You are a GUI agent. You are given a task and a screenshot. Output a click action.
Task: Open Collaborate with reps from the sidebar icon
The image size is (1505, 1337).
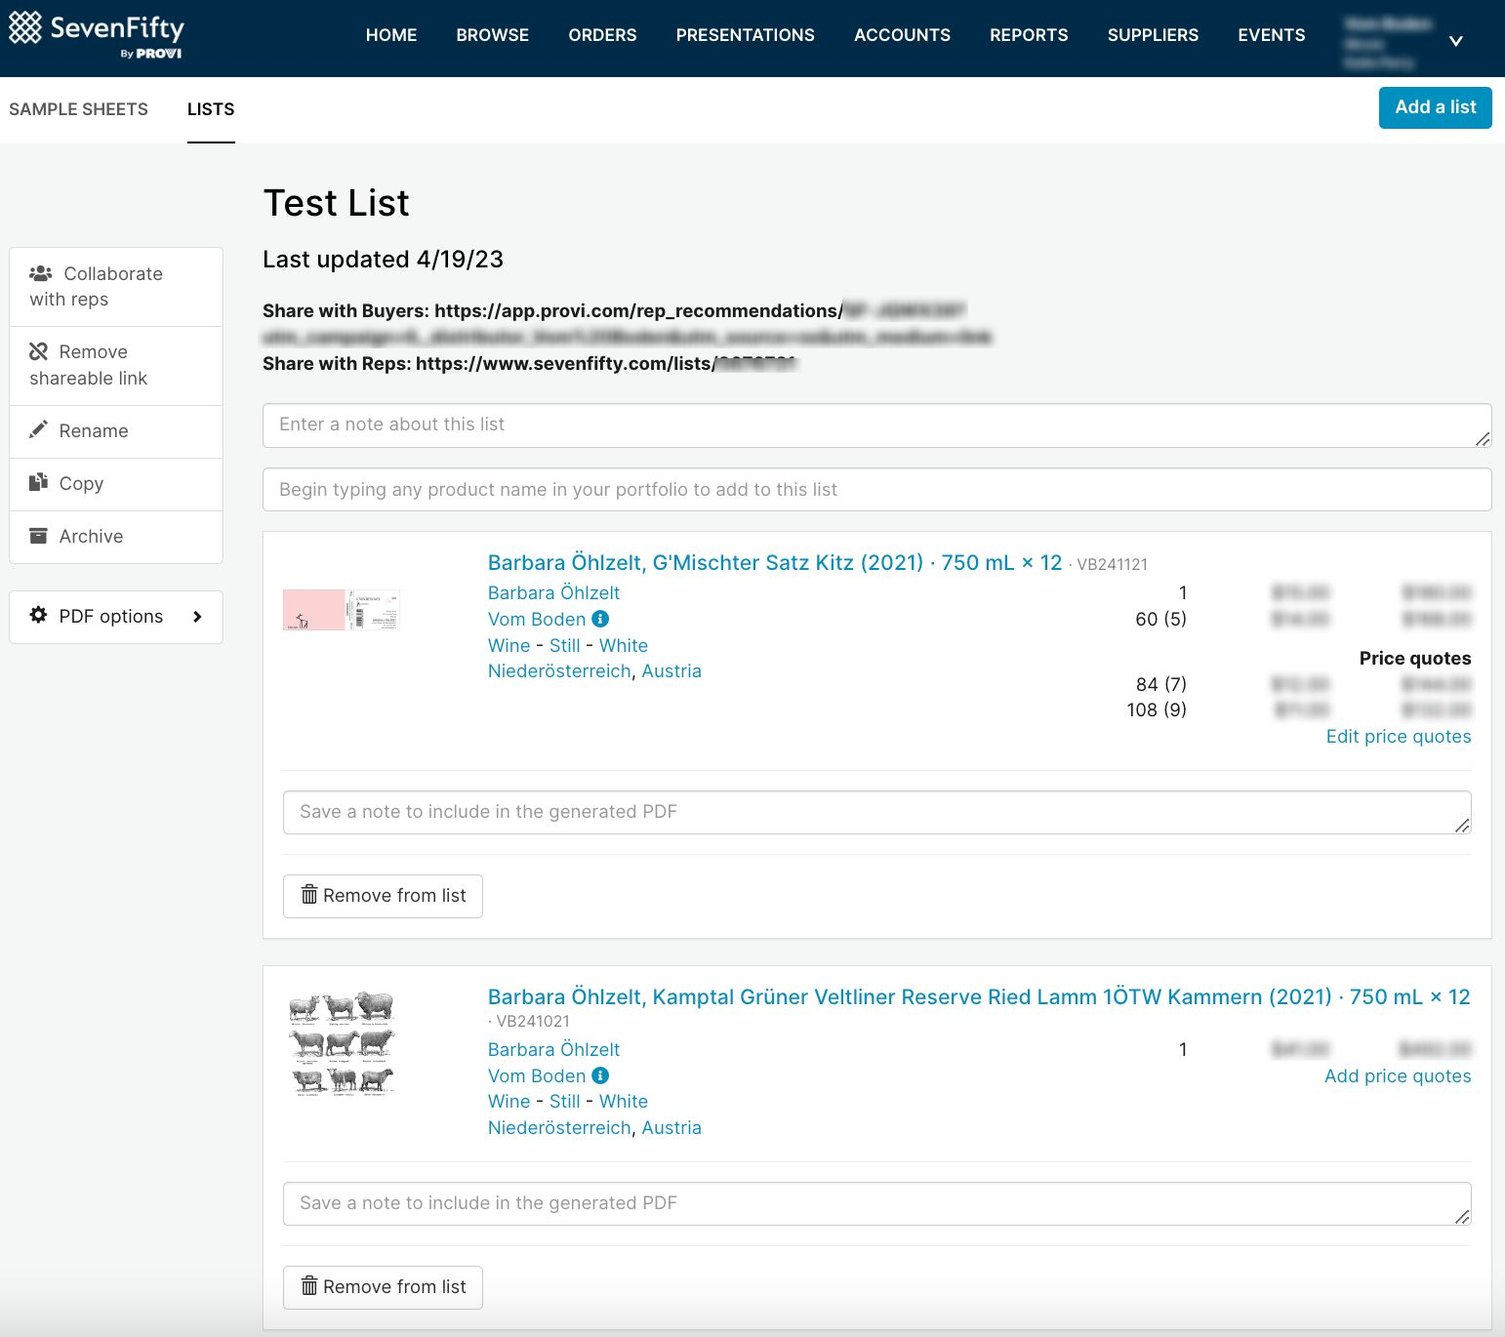pos(41,273)
